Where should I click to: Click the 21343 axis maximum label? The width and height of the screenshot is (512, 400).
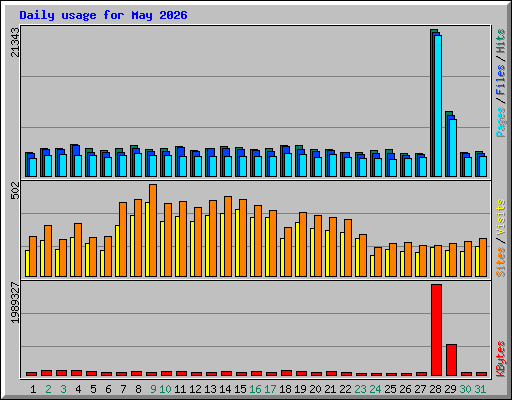tap(15, 42)
